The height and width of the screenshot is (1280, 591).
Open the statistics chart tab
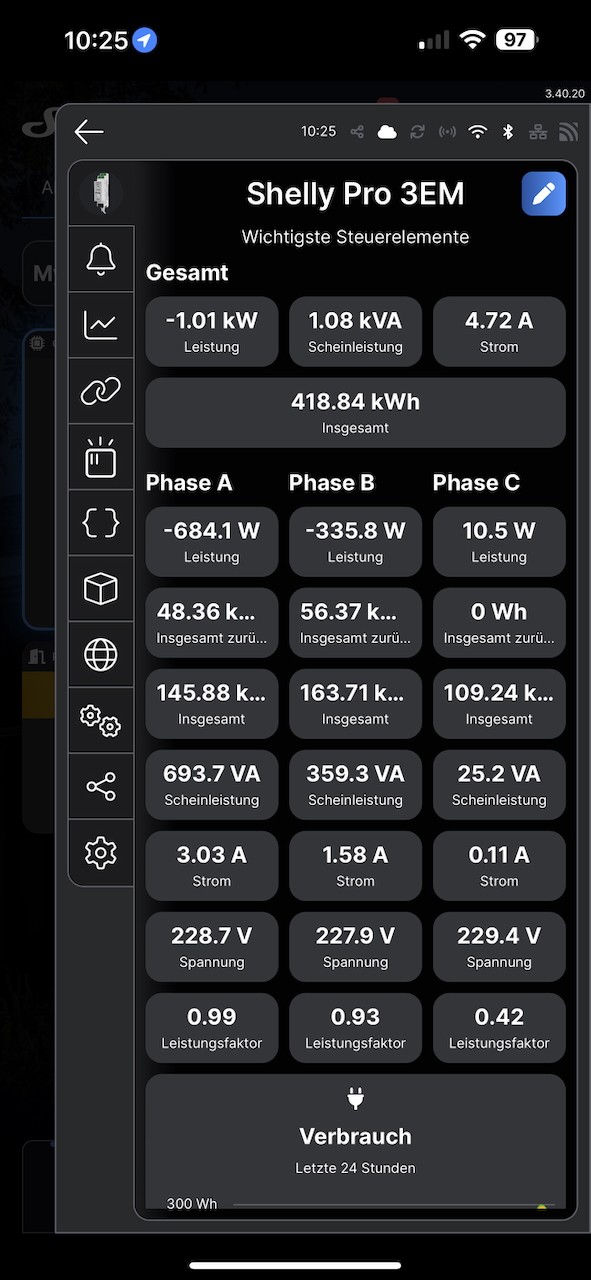[101, 325]
